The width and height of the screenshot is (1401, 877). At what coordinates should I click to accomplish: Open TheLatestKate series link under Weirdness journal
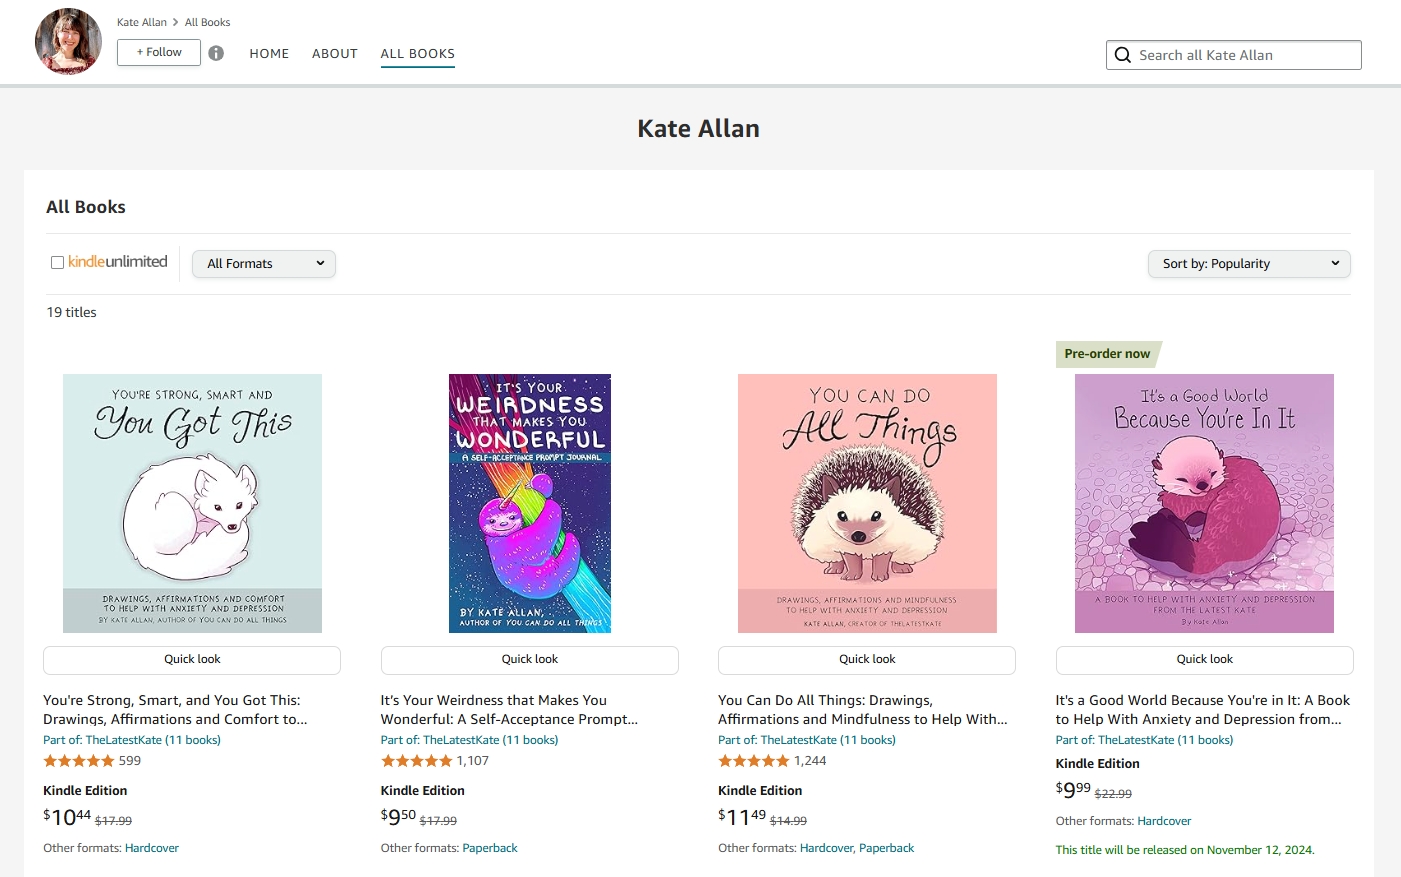(x=469, y=740)
